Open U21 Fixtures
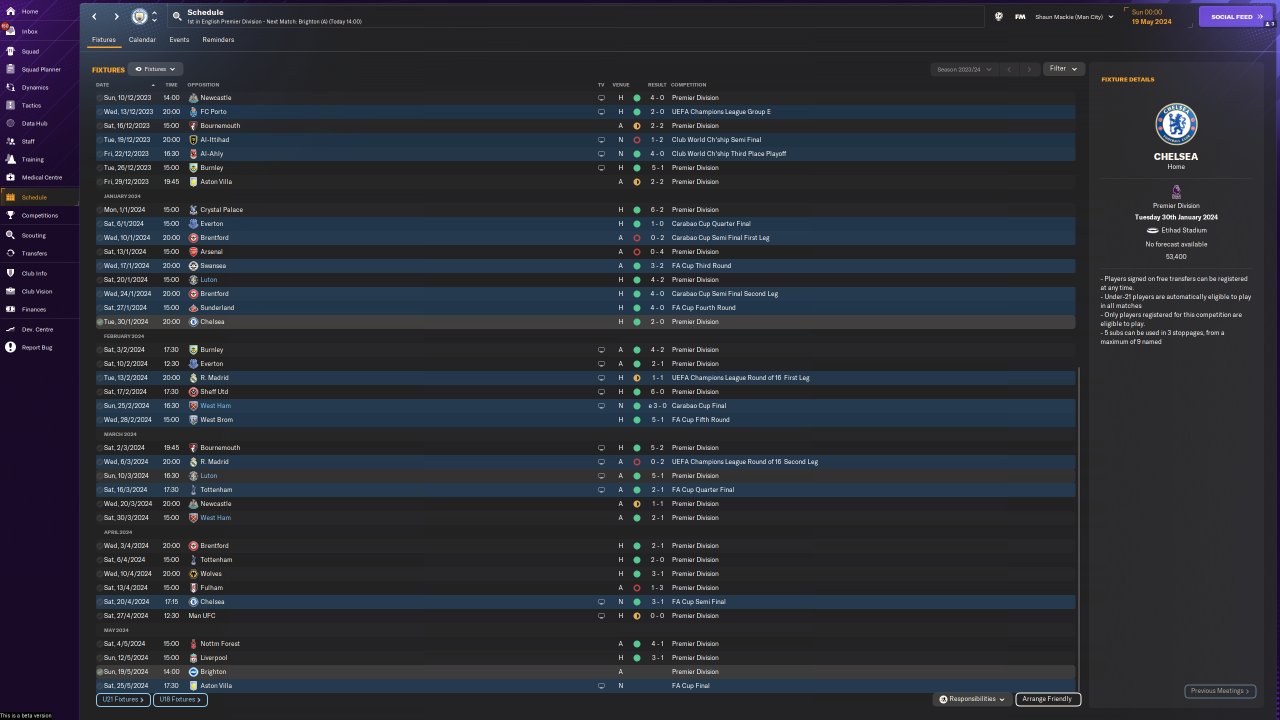1280x720 pixels. click(x=123, y=700)
